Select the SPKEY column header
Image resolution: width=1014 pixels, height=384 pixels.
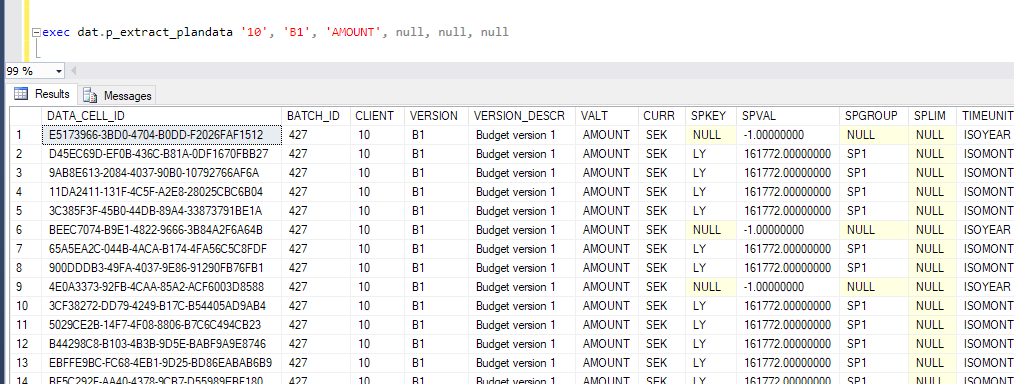(x=711, y=116)
